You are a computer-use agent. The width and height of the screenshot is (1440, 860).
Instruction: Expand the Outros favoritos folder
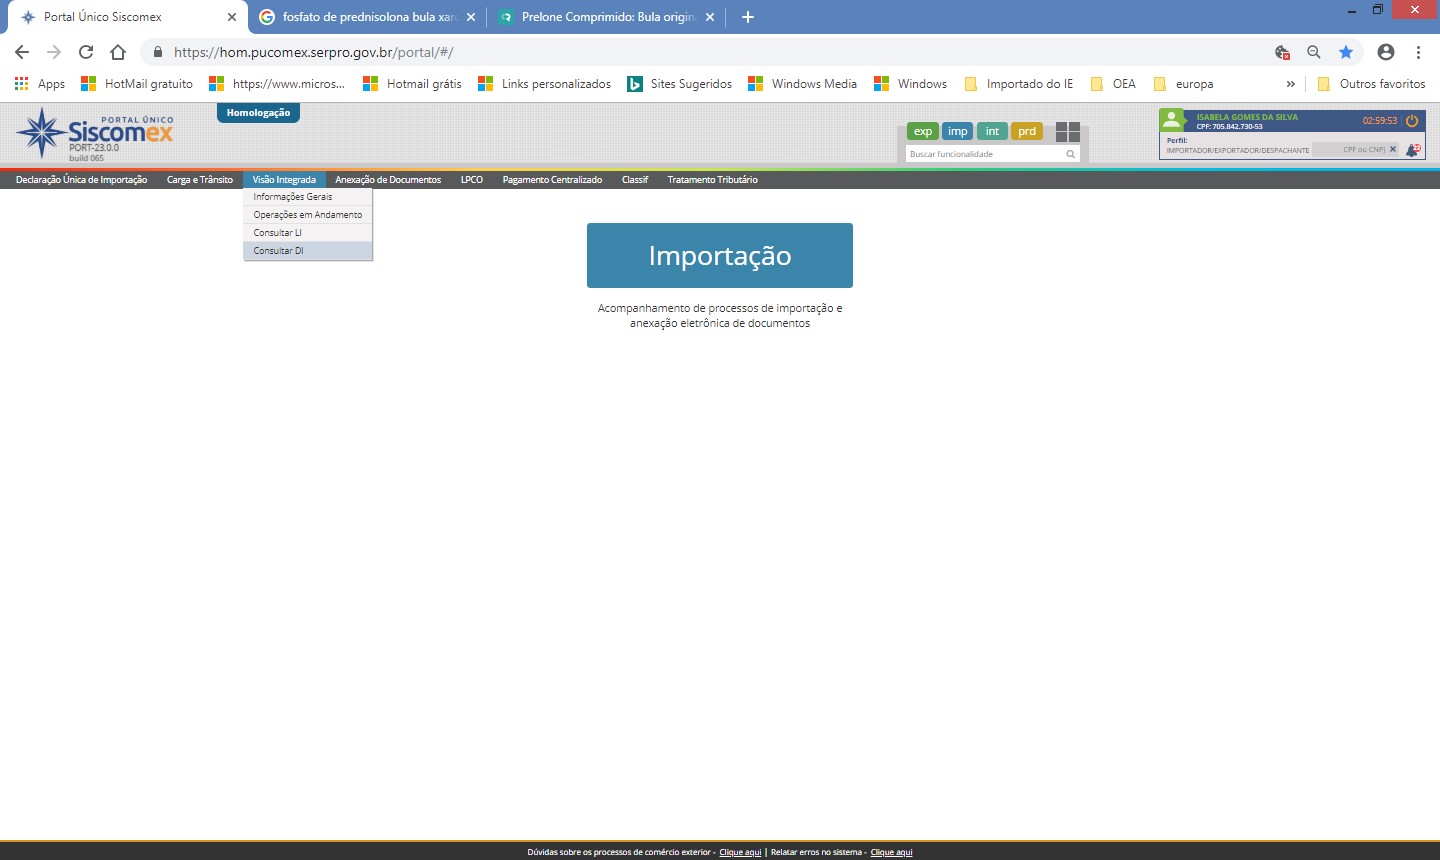click(1371, 84)
